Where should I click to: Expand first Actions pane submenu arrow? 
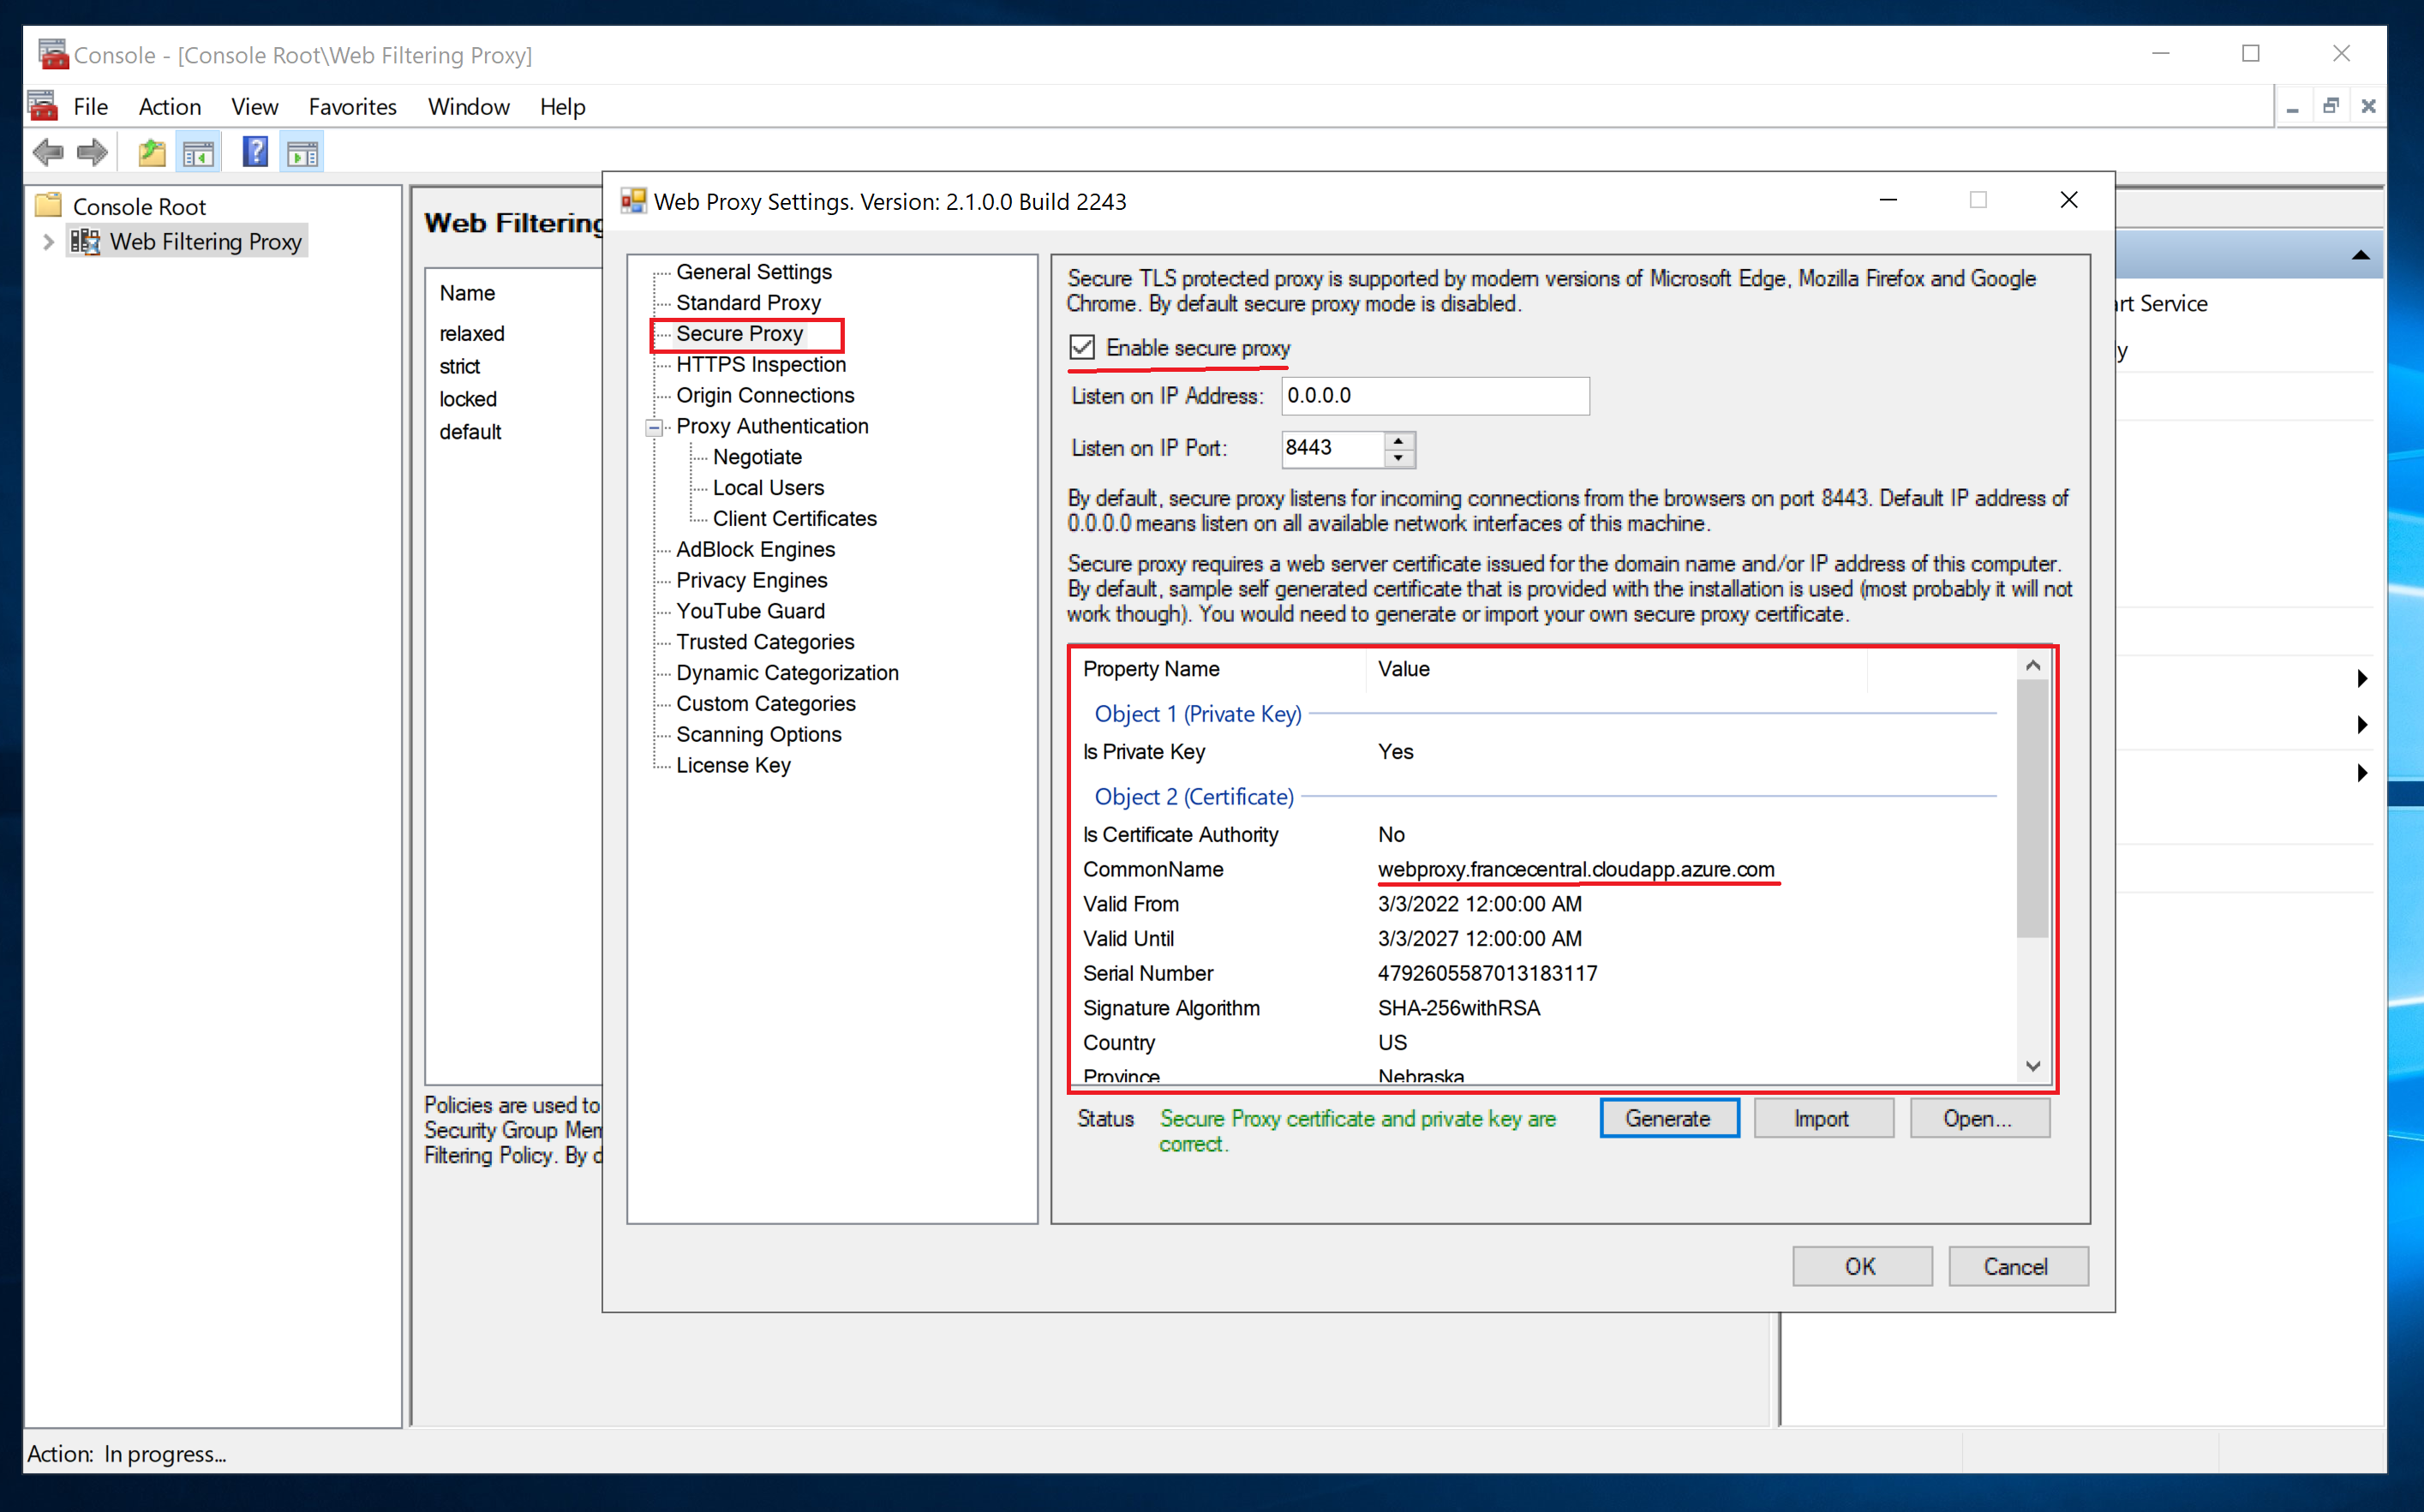[x=2362, y=678]
